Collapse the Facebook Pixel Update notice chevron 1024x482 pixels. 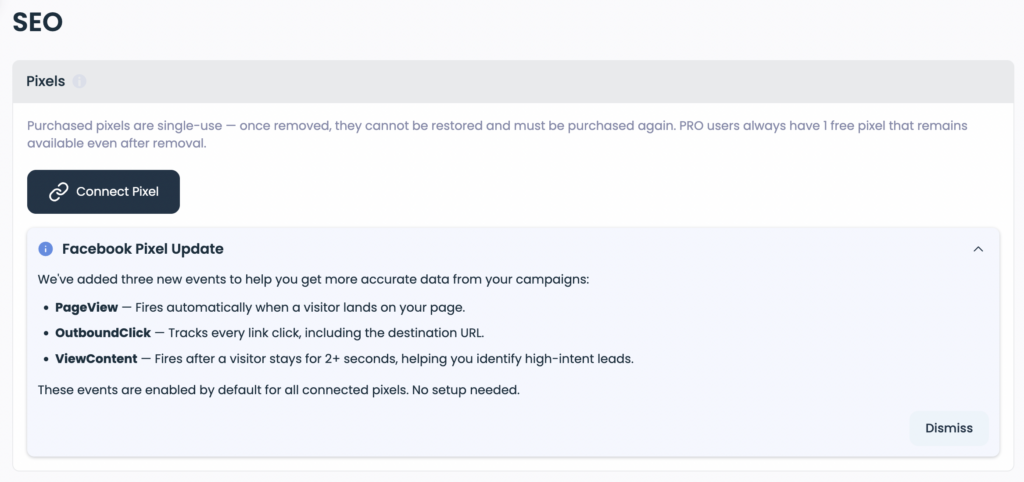point(978,249)
